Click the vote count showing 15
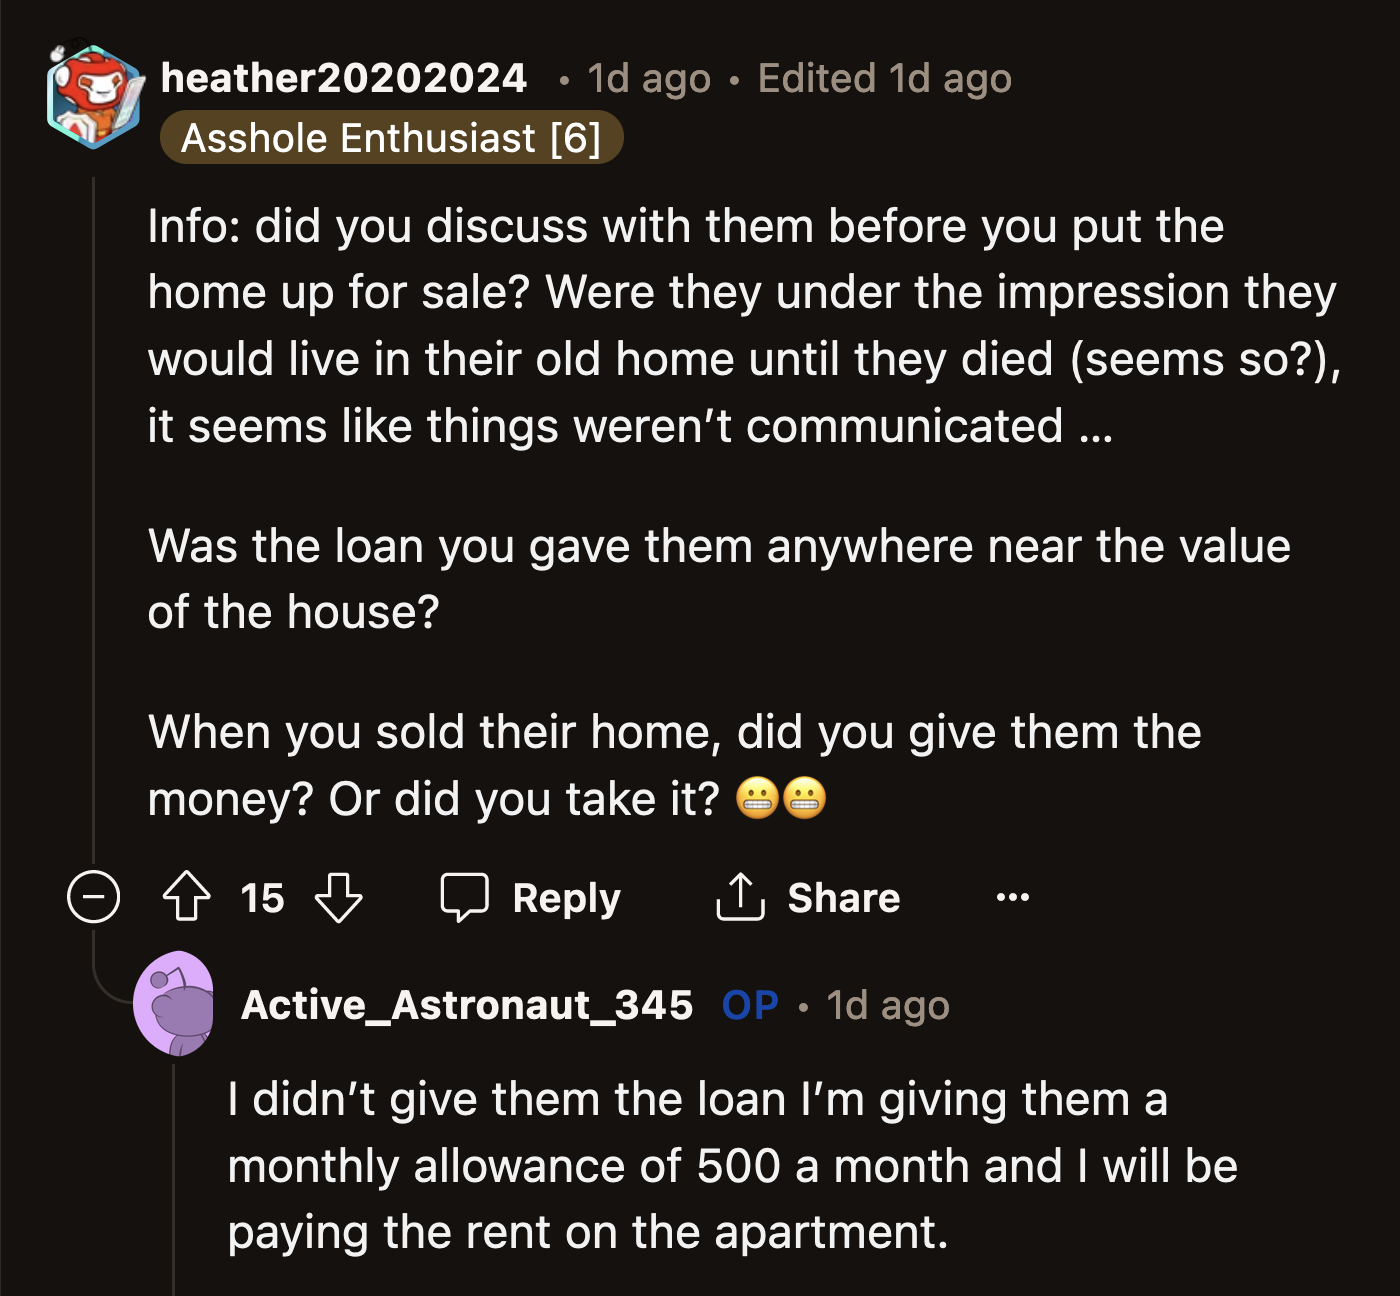The height and width of the screenshot is (1296, 1400). [261, 897]
